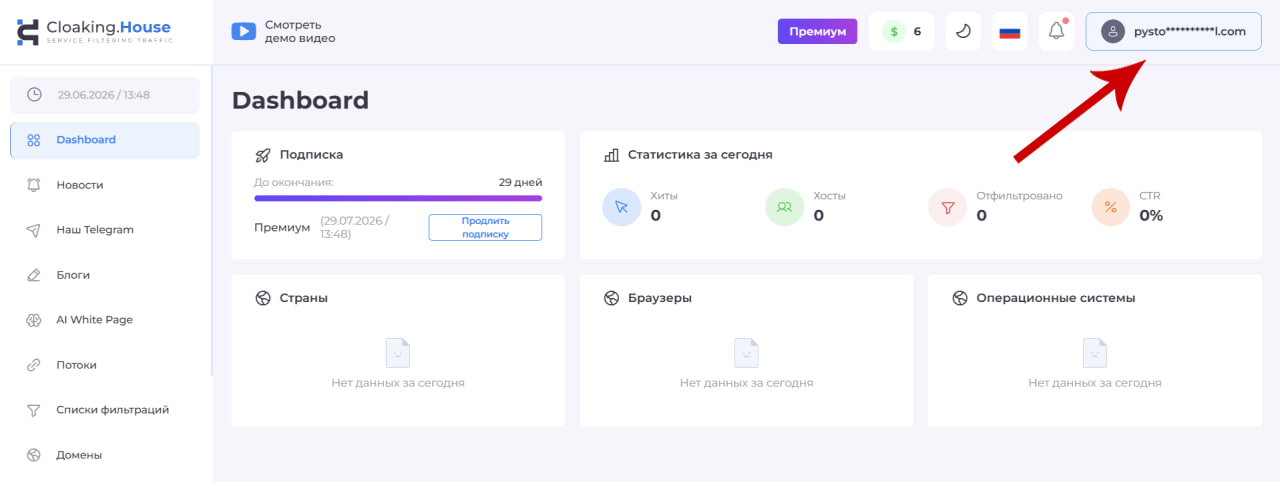The image size is (1280, 482).
Task: Click the Dashboard page heading
Action: pos(300,100)
